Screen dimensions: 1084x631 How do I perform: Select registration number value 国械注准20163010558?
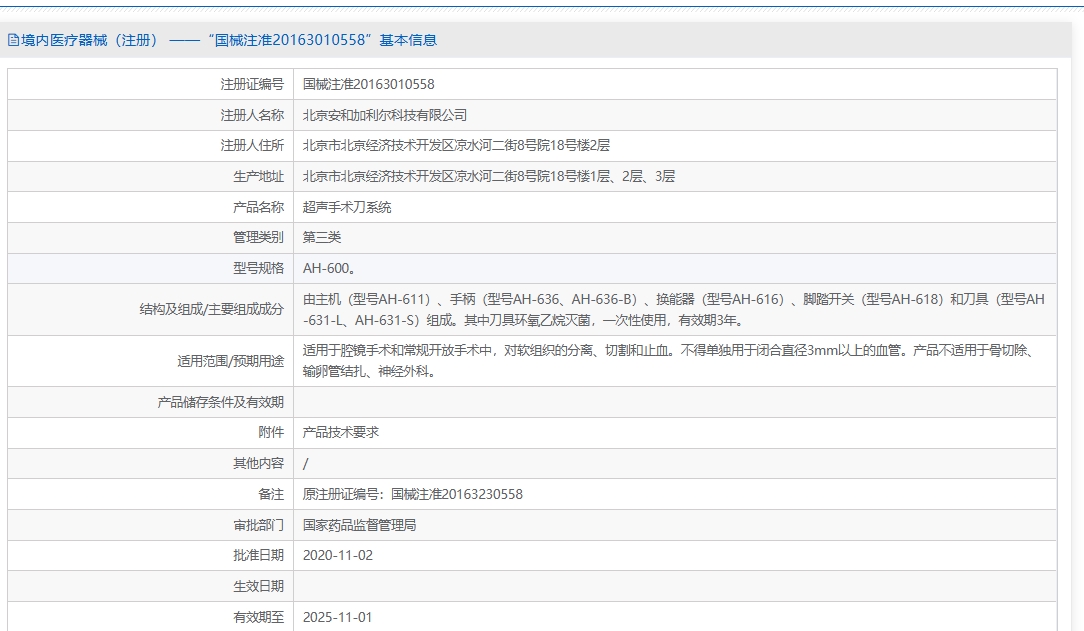pyautogui.click(x=368, y=84)
